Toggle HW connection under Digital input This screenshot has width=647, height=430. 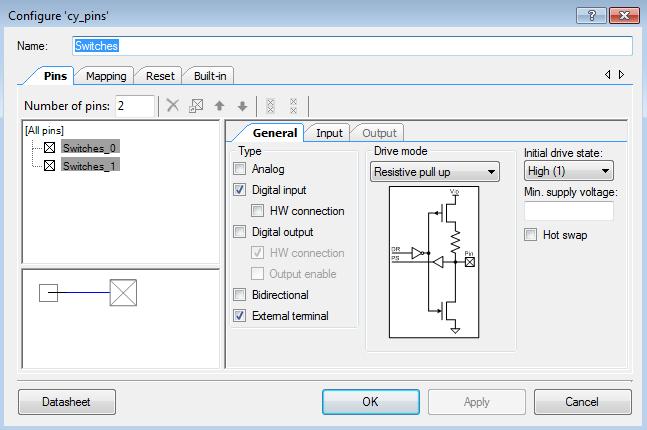[257, 210]
